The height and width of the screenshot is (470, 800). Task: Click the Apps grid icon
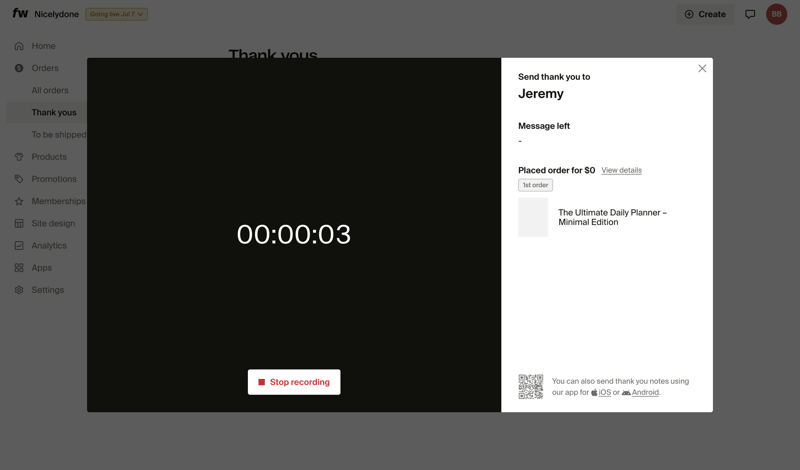coord(19,268)
